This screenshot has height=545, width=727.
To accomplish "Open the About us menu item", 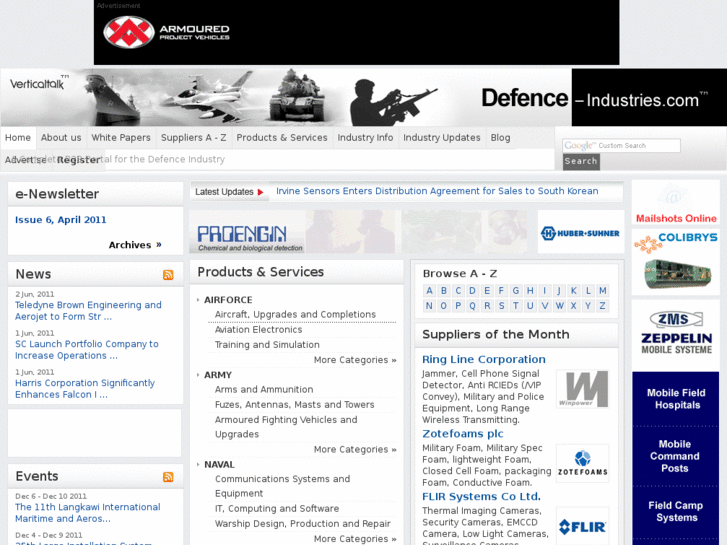I will pyautogui.click(x=61, y=138).
